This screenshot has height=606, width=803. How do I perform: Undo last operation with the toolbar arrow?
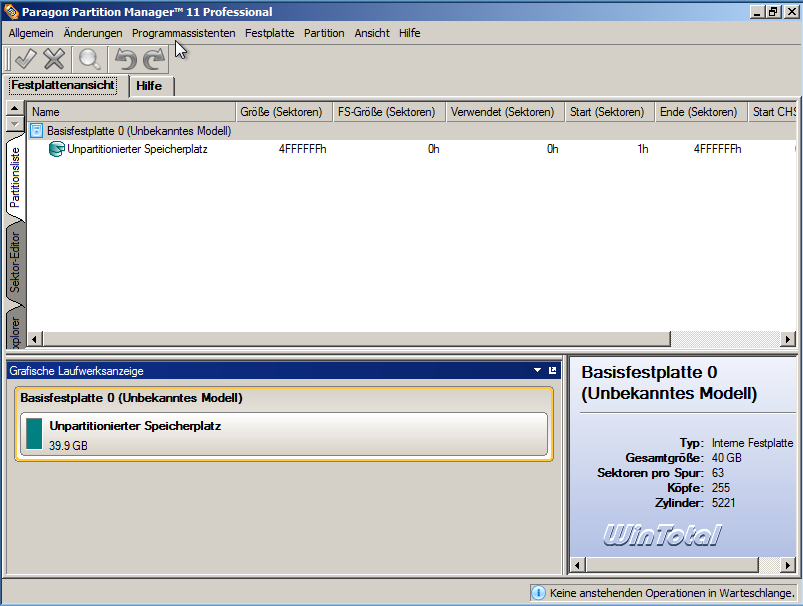click(125, 59)
